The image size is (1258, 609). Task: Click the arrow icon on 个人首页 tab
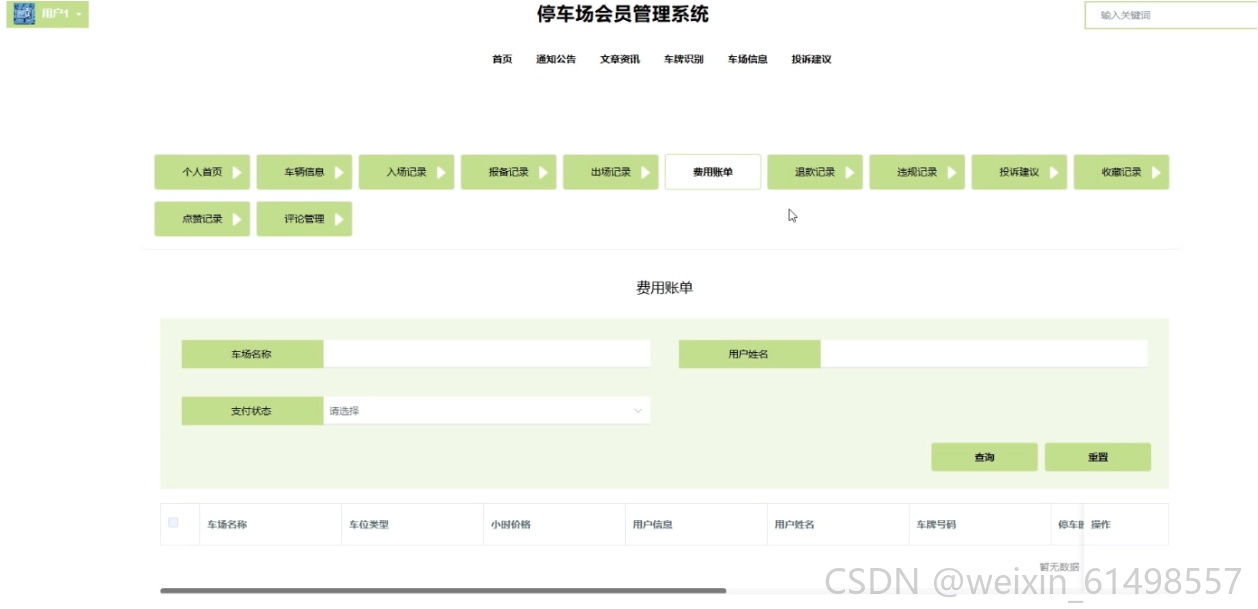(x=237, y=172)
